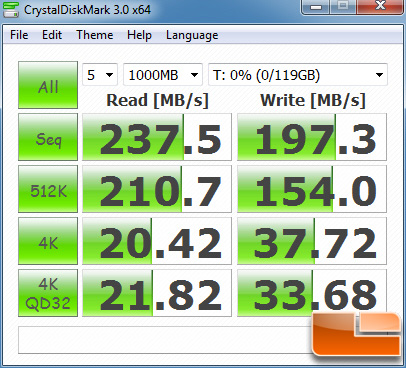Select the 4K QD32 write result 33.68

(312, 293)
